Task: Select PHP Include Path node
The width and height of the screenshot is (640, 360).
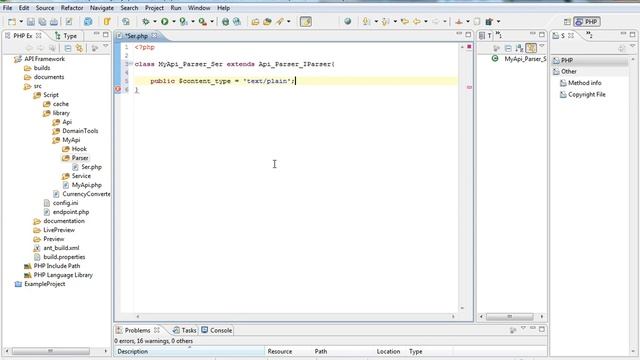Action: click(52, 266)
